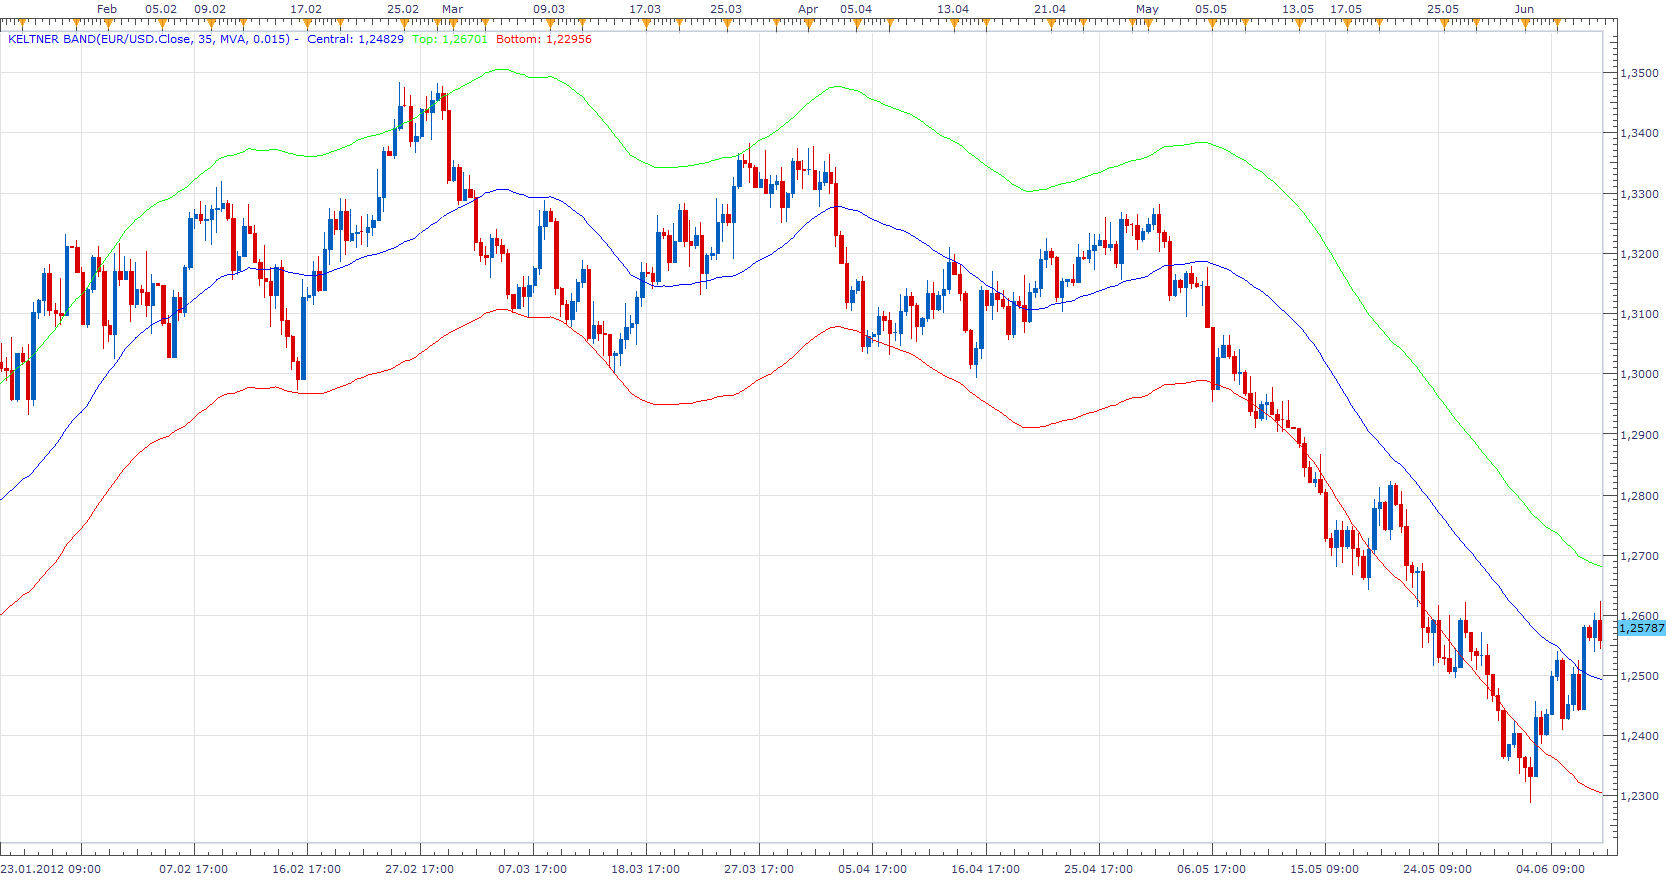Image resolution: width=1674 pixels, height=880 pixels.
Task: Click the 1,3000 price axis label
Action: point(1640,374)
